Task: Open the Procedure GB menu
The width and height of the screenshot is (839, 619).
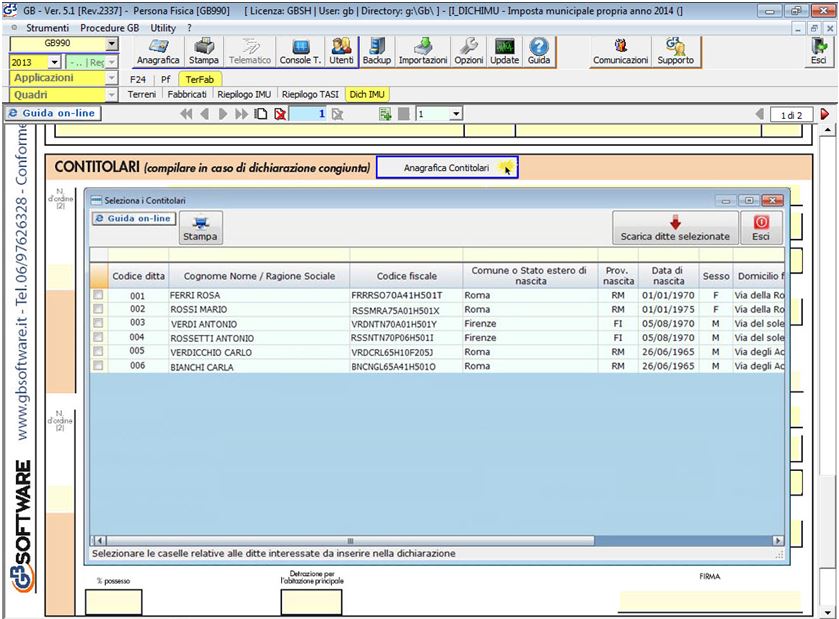Action: click(110, 28)
